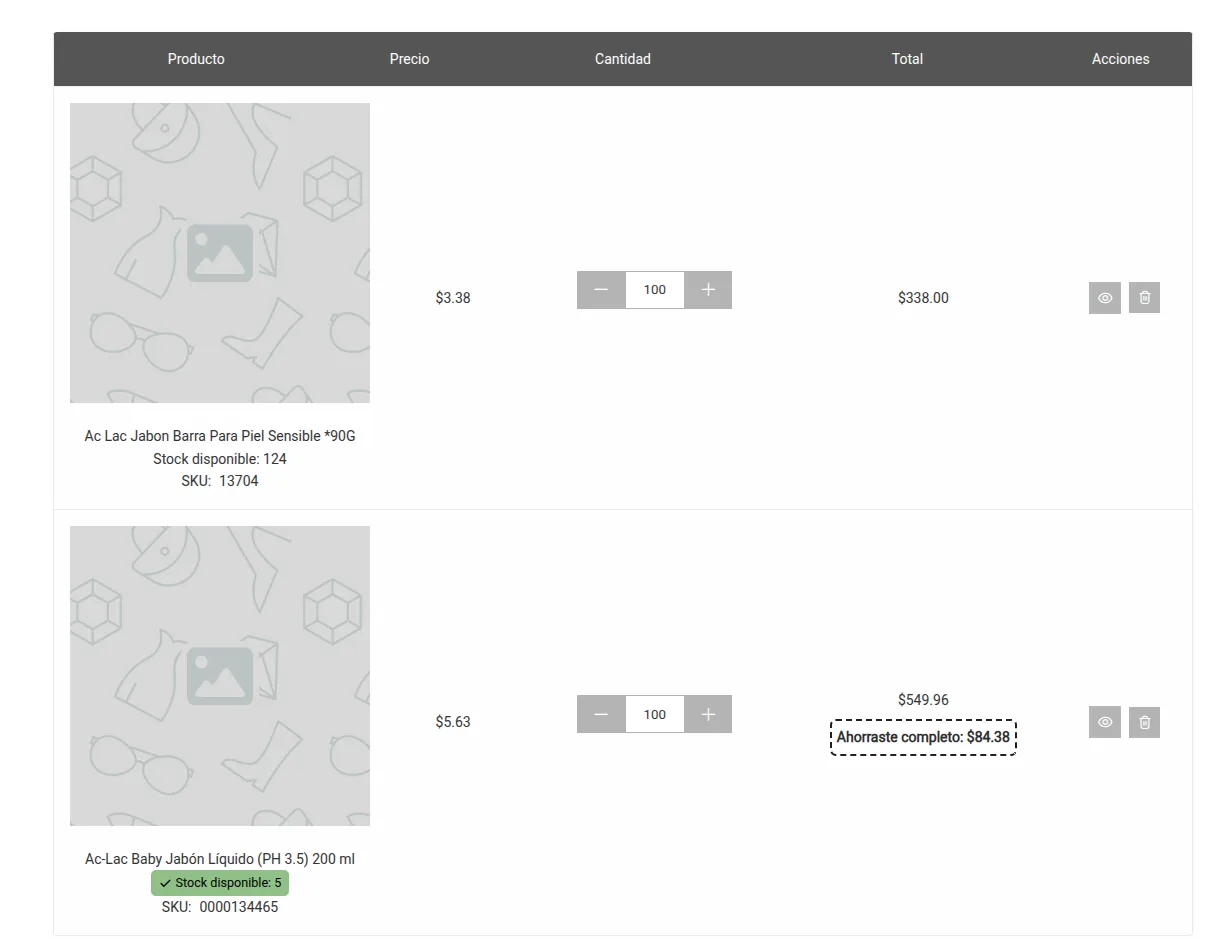This screenshot has height=939, width=1215.
Task: Increase quantity of Ac-Lac Baby Jabón Líquido
Action: [708, 714]
